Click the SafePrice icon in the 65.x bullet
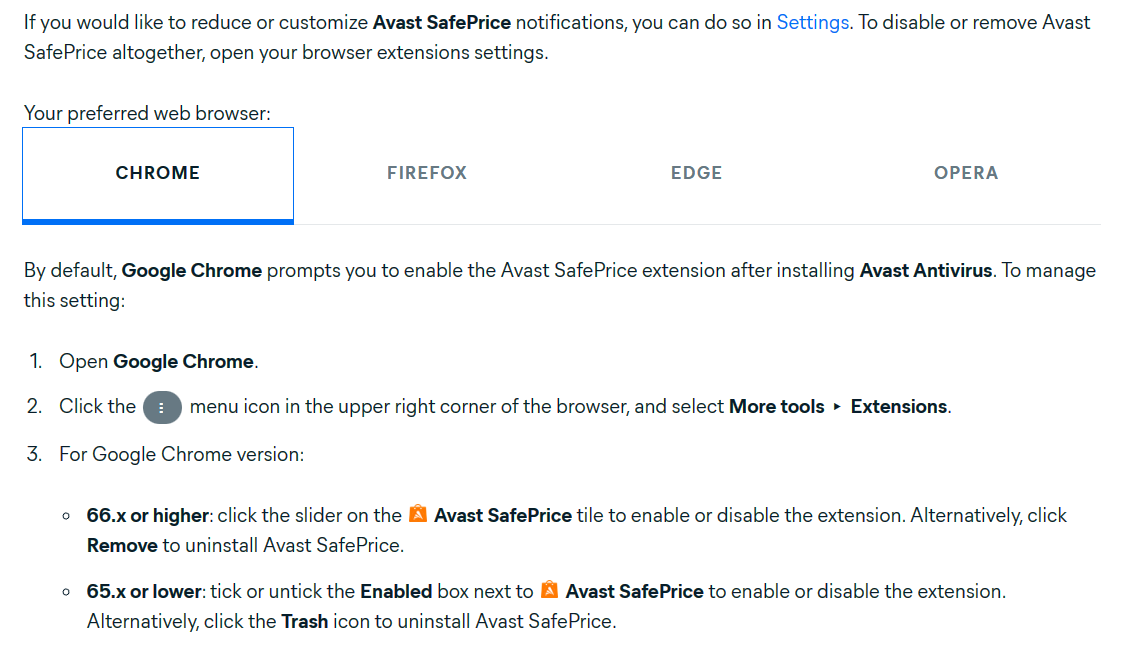The height and width of the screenshot is (670, 1122). (x=549, y=591)
